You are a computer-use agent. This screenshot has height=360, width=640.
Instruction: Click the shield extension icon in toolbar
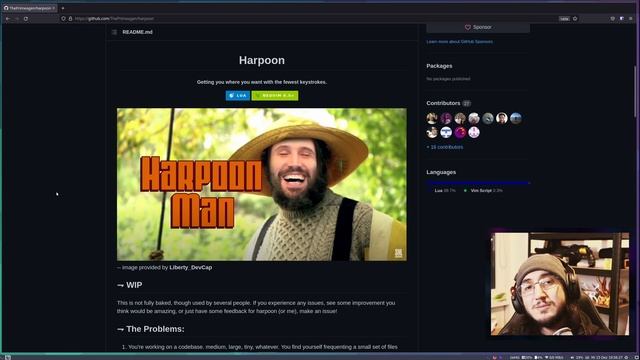click(613, 19)
